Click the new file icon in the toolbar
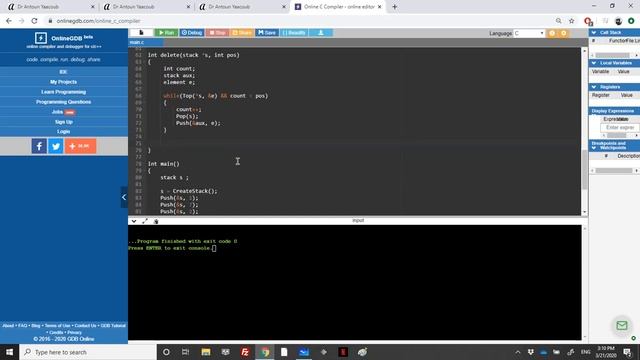 (141, 33)
